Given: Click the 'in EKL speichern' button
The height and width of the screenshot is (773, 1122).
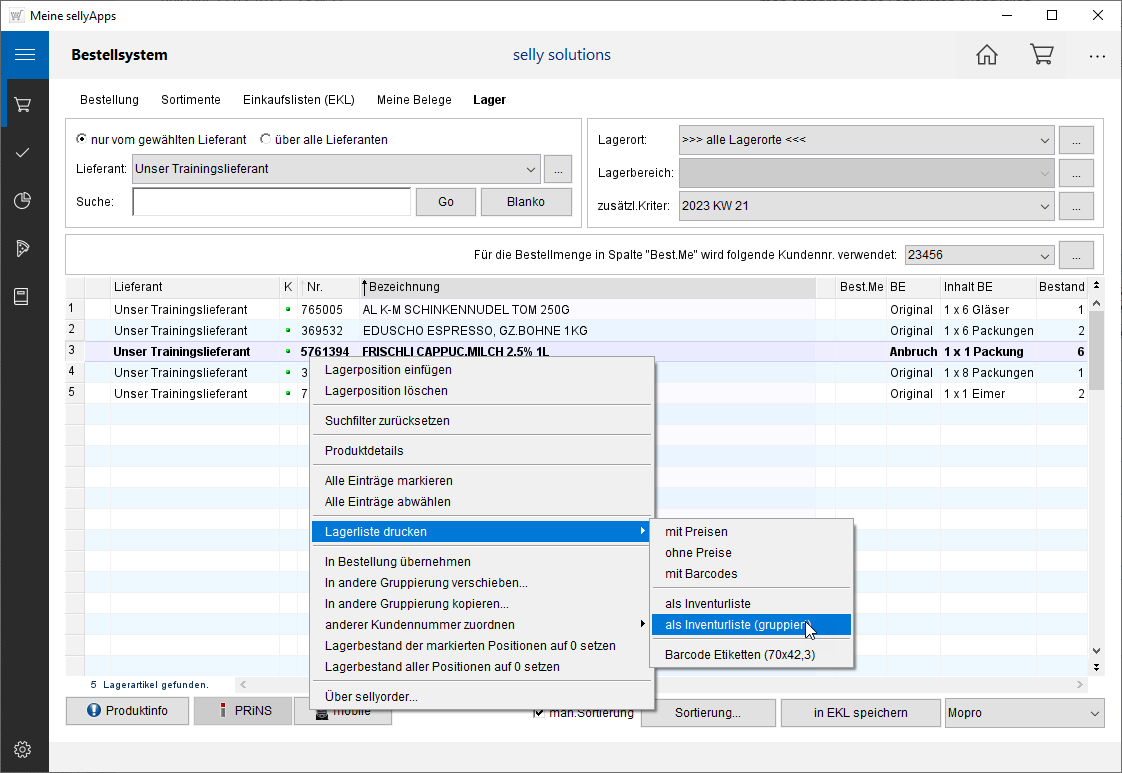Looking at the screenshot, I should pyautogui.click(x=860, y=713).
